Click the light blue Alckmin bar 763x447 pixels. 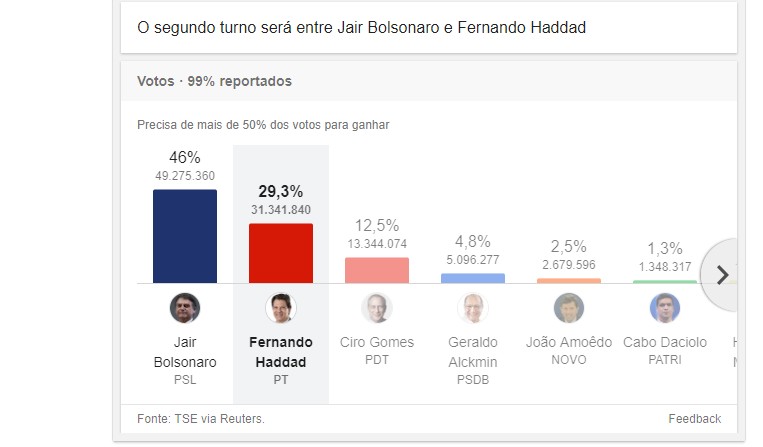(x=473, y=278)
